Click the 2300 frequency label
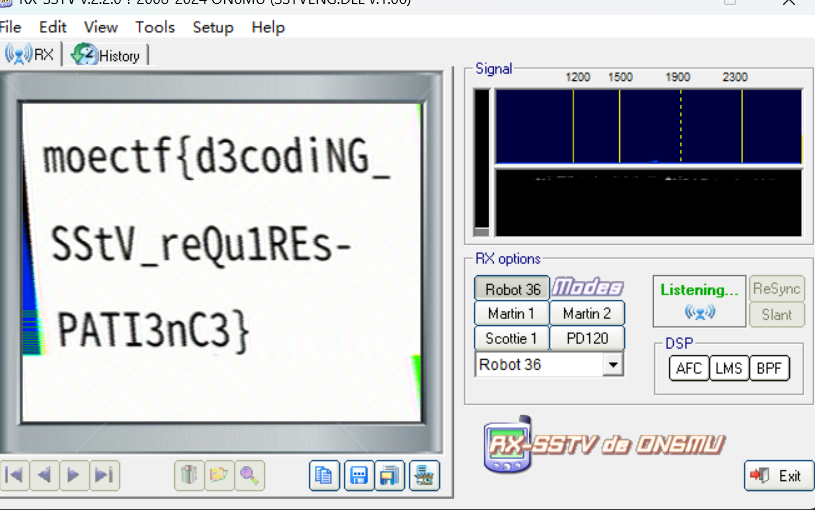This screenshot has width=815, height=510. coord(735,77)
